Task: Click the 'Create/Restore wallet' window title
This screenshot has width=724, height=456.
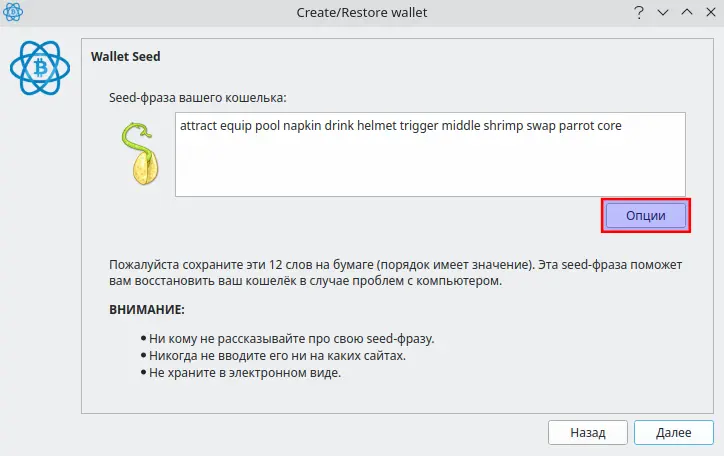Action: [x=362, y=12]
